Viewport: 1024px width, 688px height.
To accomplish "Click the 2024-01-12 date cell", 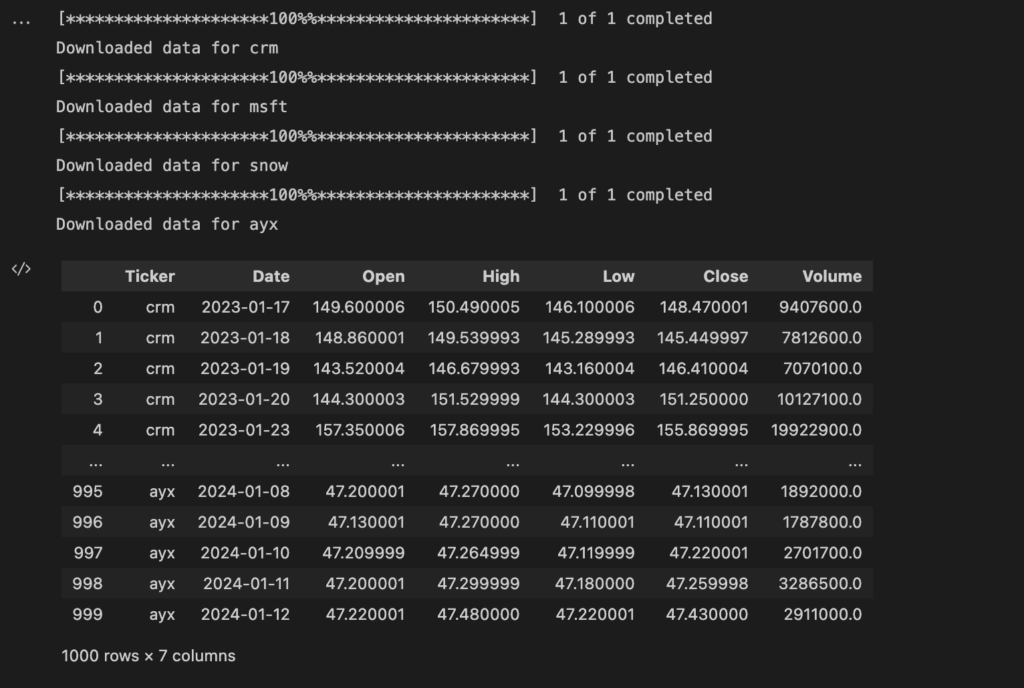I will tap(245, 614).
